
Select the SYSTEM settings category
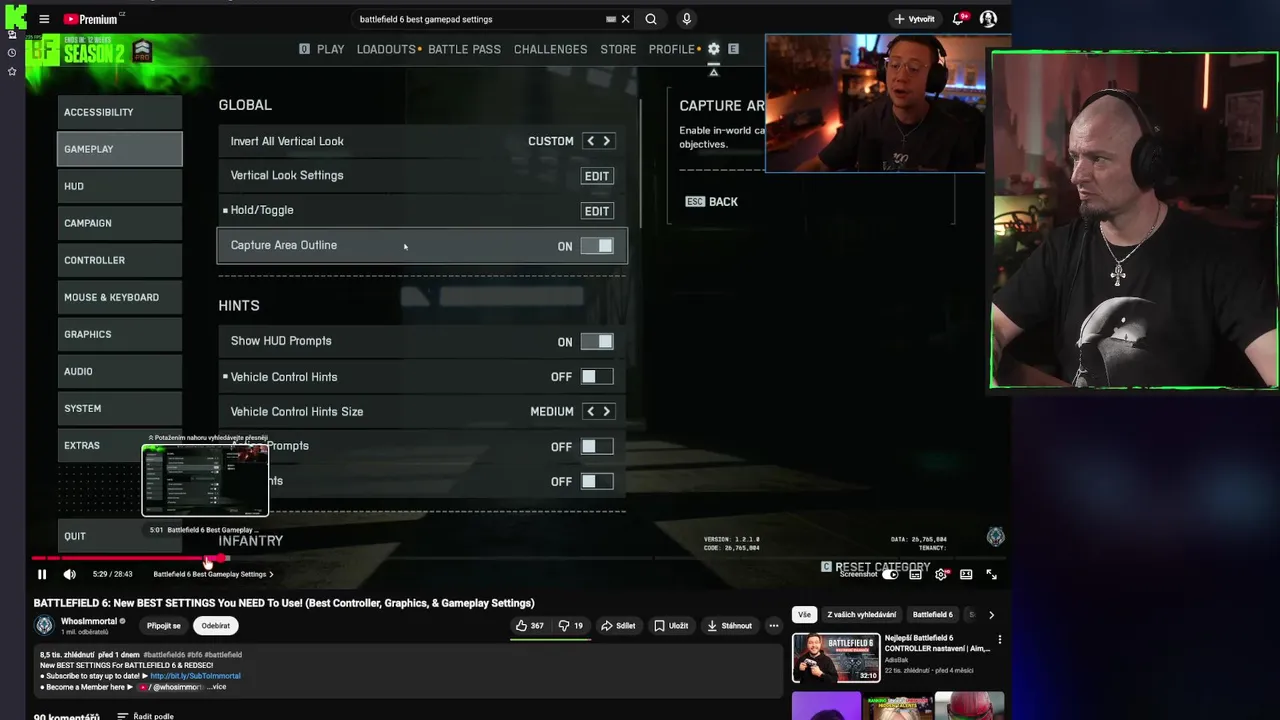pos(120,408)
